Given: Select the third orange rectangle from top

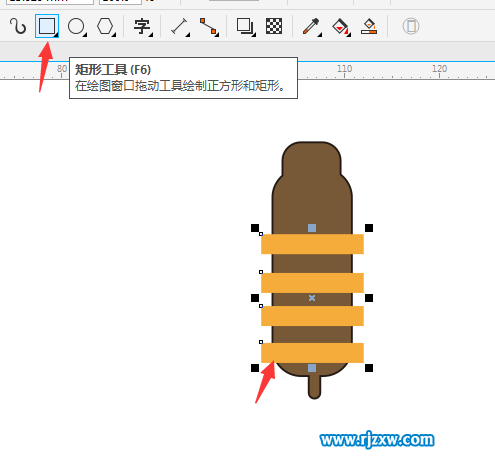Looking at the screenshot, I should 312,316.
